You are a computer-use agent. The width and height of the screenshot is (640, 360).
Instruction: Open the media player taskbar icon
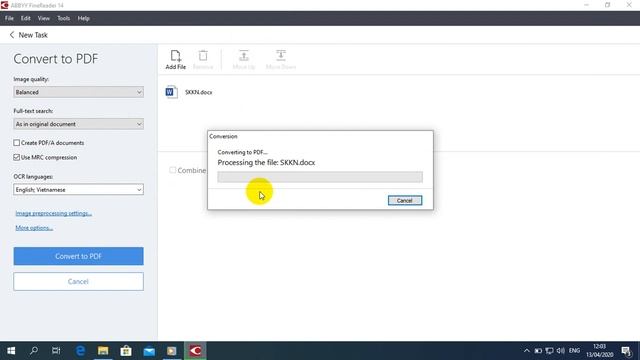click(x=172, y=351)
